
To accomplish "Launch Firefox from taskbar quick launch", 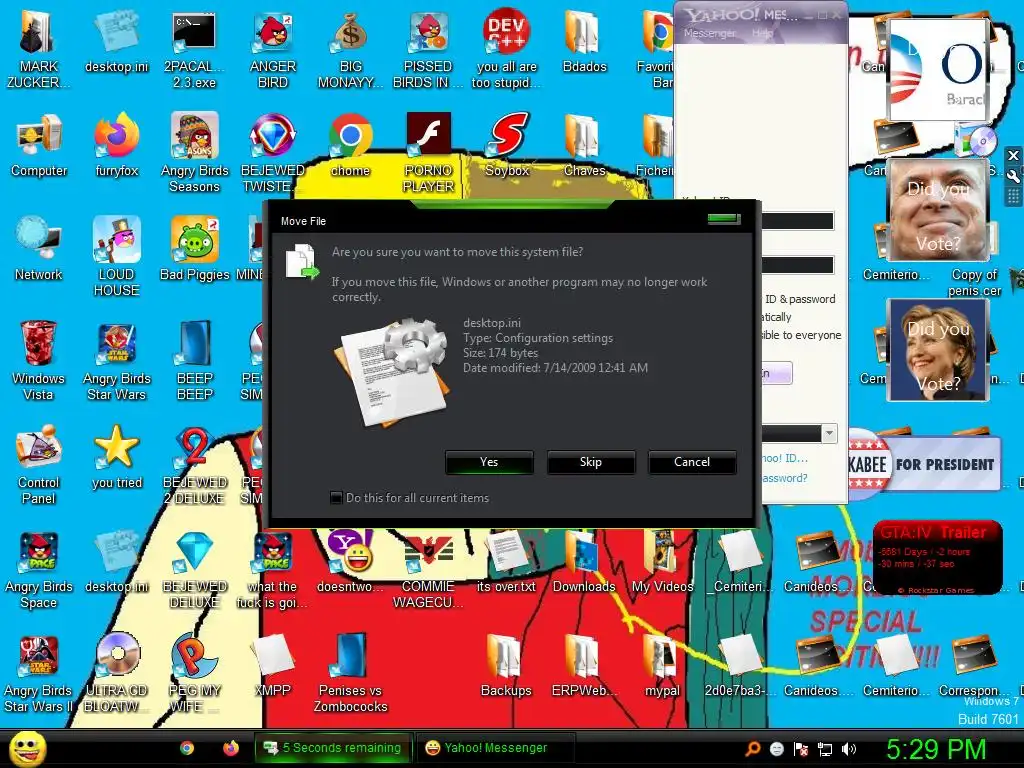I will (x=231, y=748).
